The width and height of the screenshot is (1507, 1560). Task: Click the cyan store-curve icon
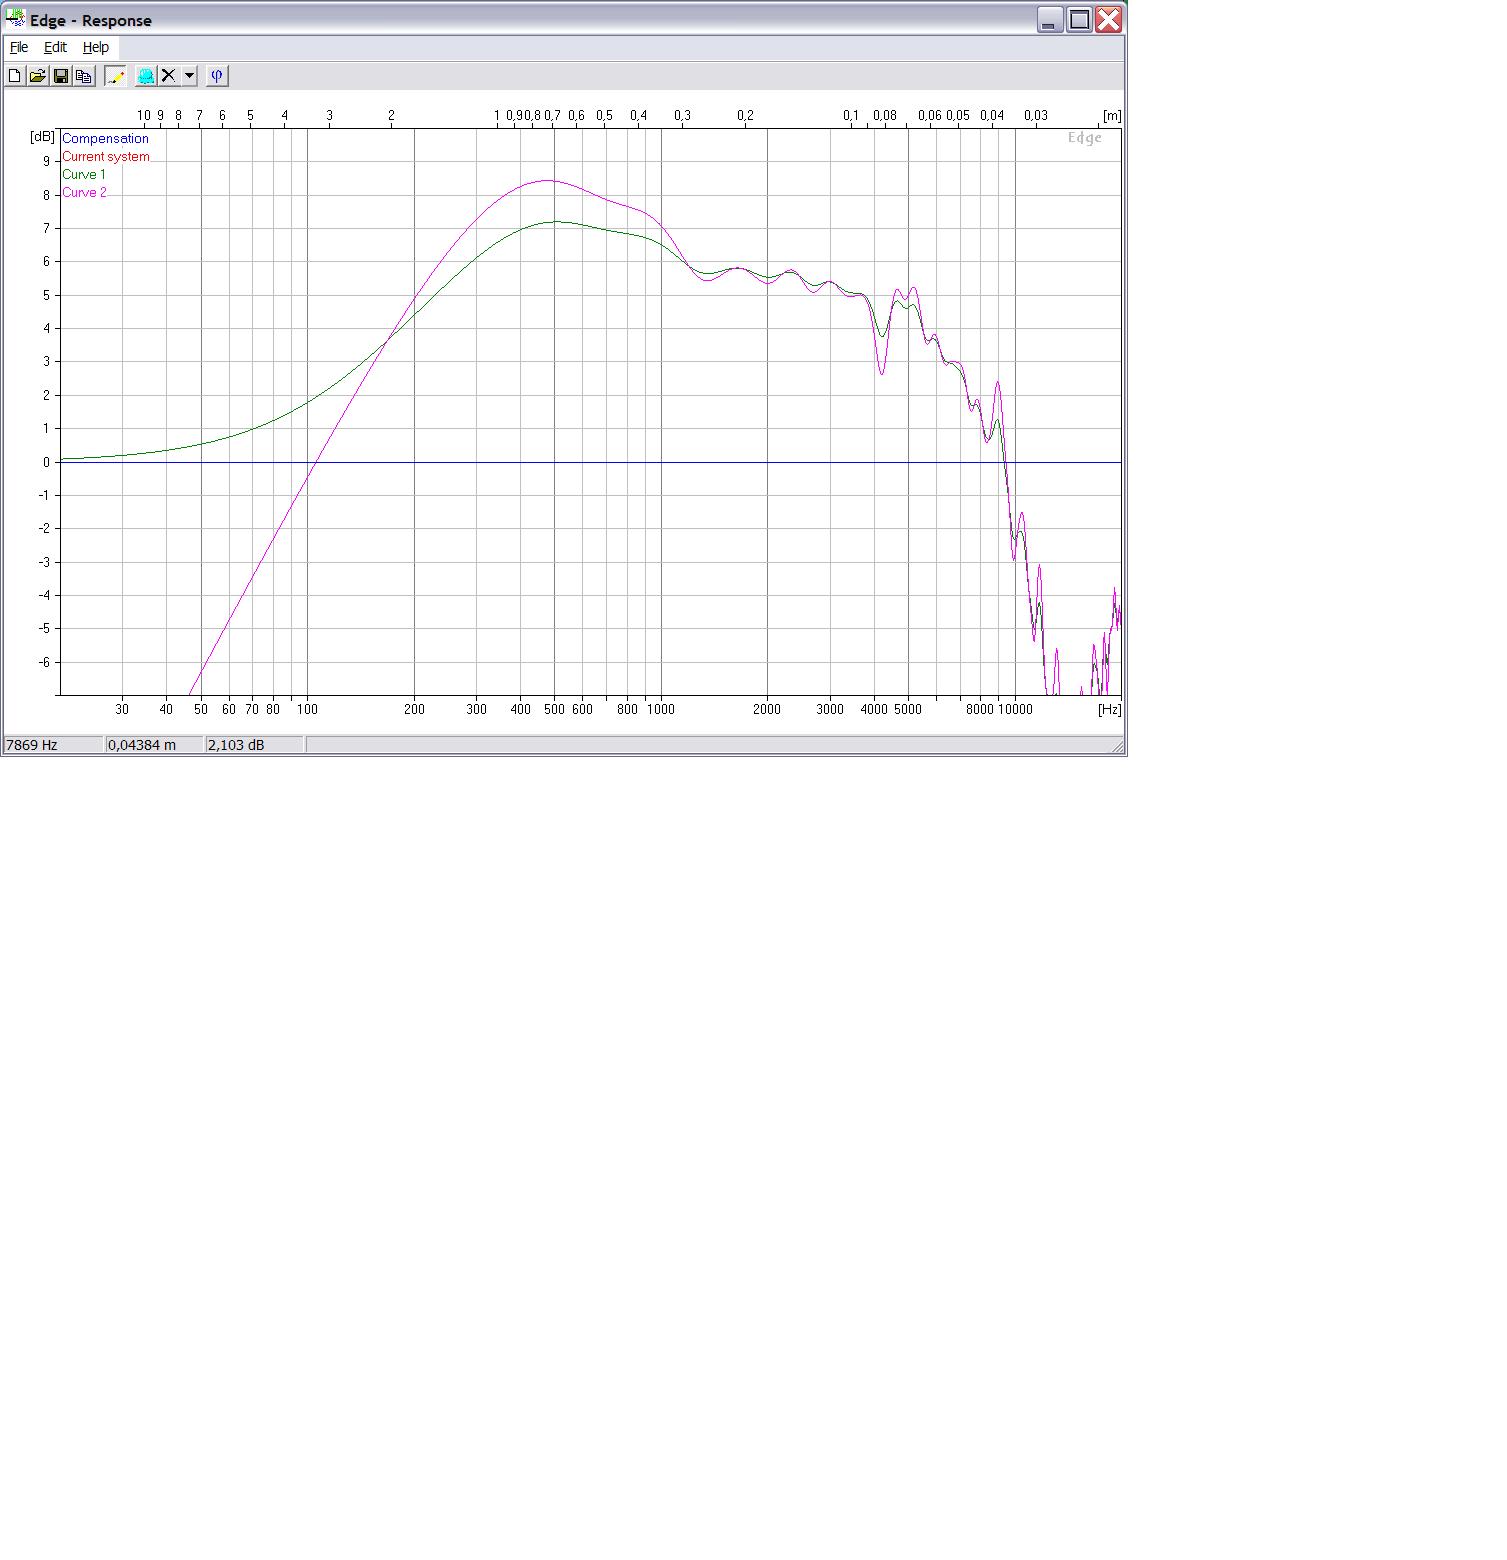click(146, 76)
